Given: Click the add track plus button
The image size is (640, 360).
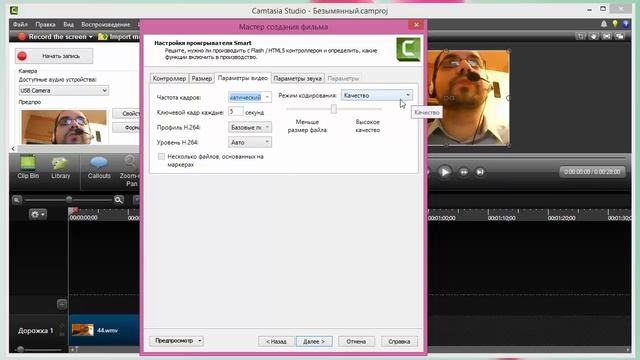Looking at the screenshot, I should [x=62, y=304].
